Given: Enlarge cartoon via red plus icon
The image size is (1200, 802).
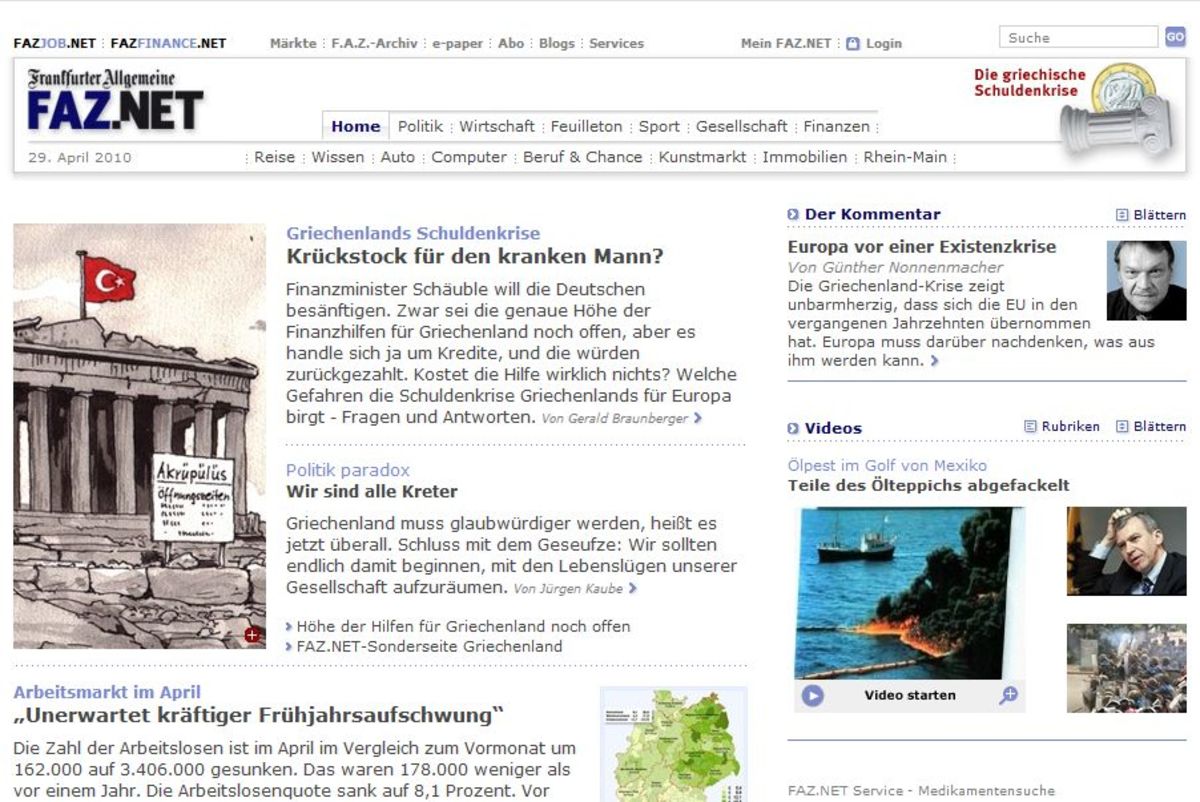Looking at the screenshot, I should tap(252, 634).
